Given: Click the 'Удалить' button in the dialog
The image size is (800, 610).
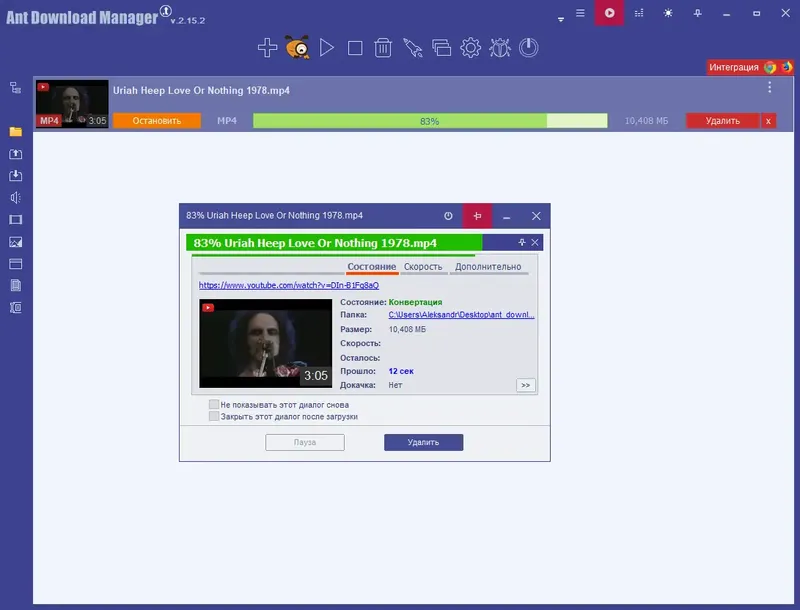Looking at the screenshot, I should [422, 443].
